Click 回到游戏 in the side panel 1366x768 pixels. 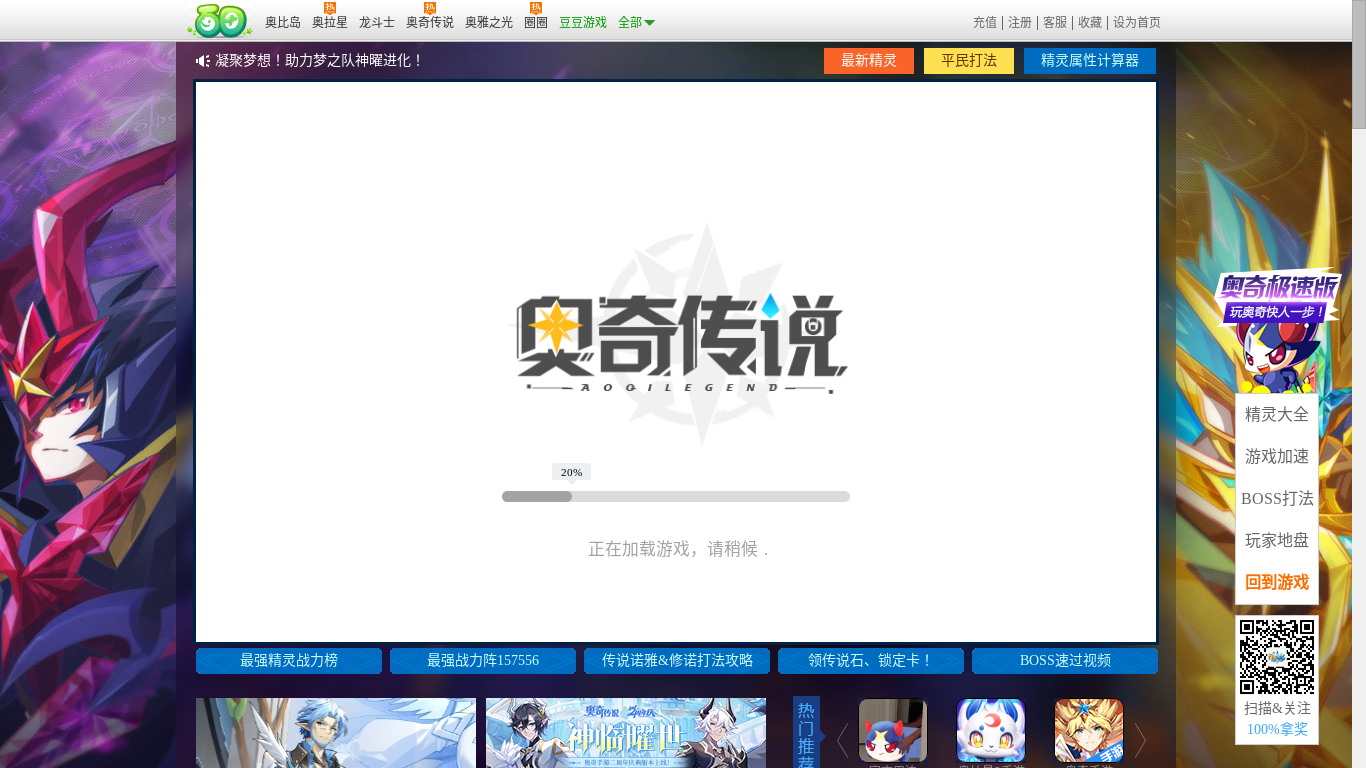pyautogui.click(x=1277, y=582)
